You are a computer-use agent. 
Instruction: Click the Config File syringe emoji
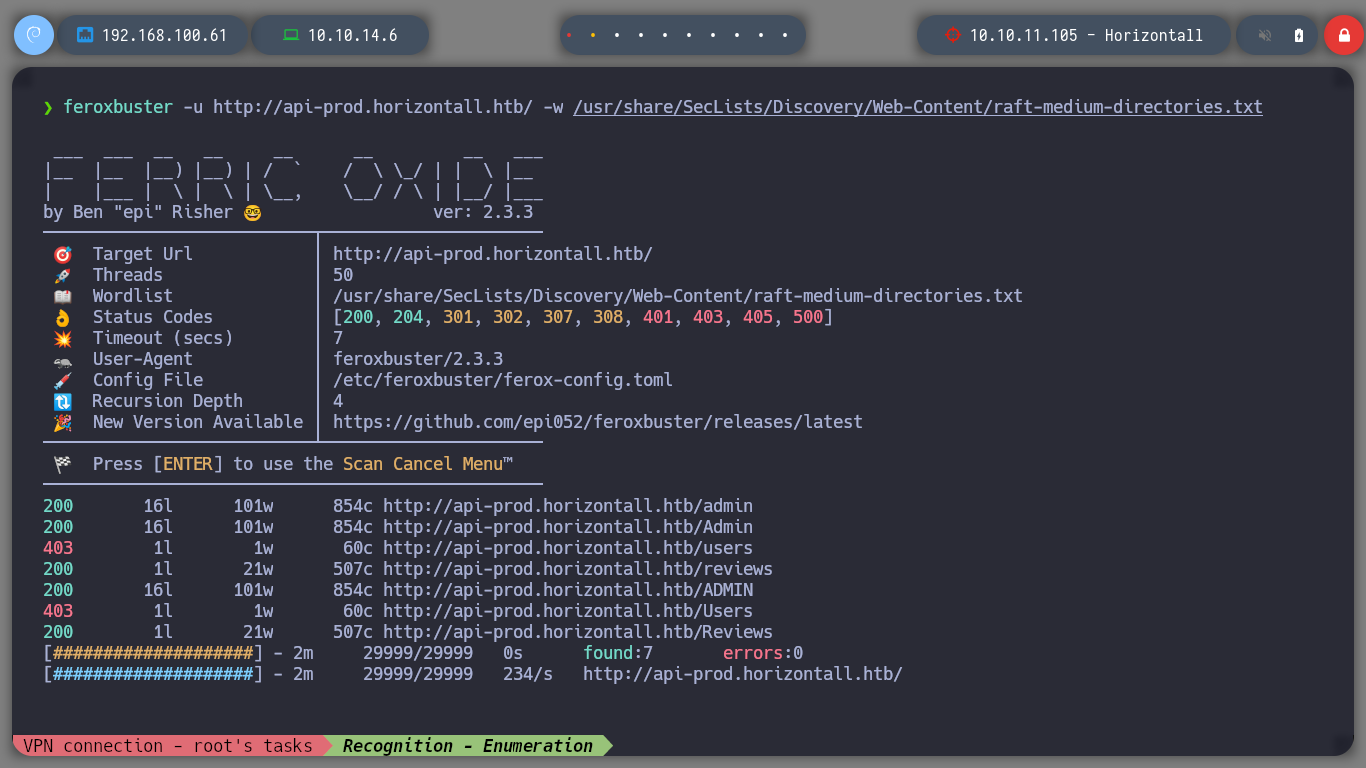[x=62, y=380]
